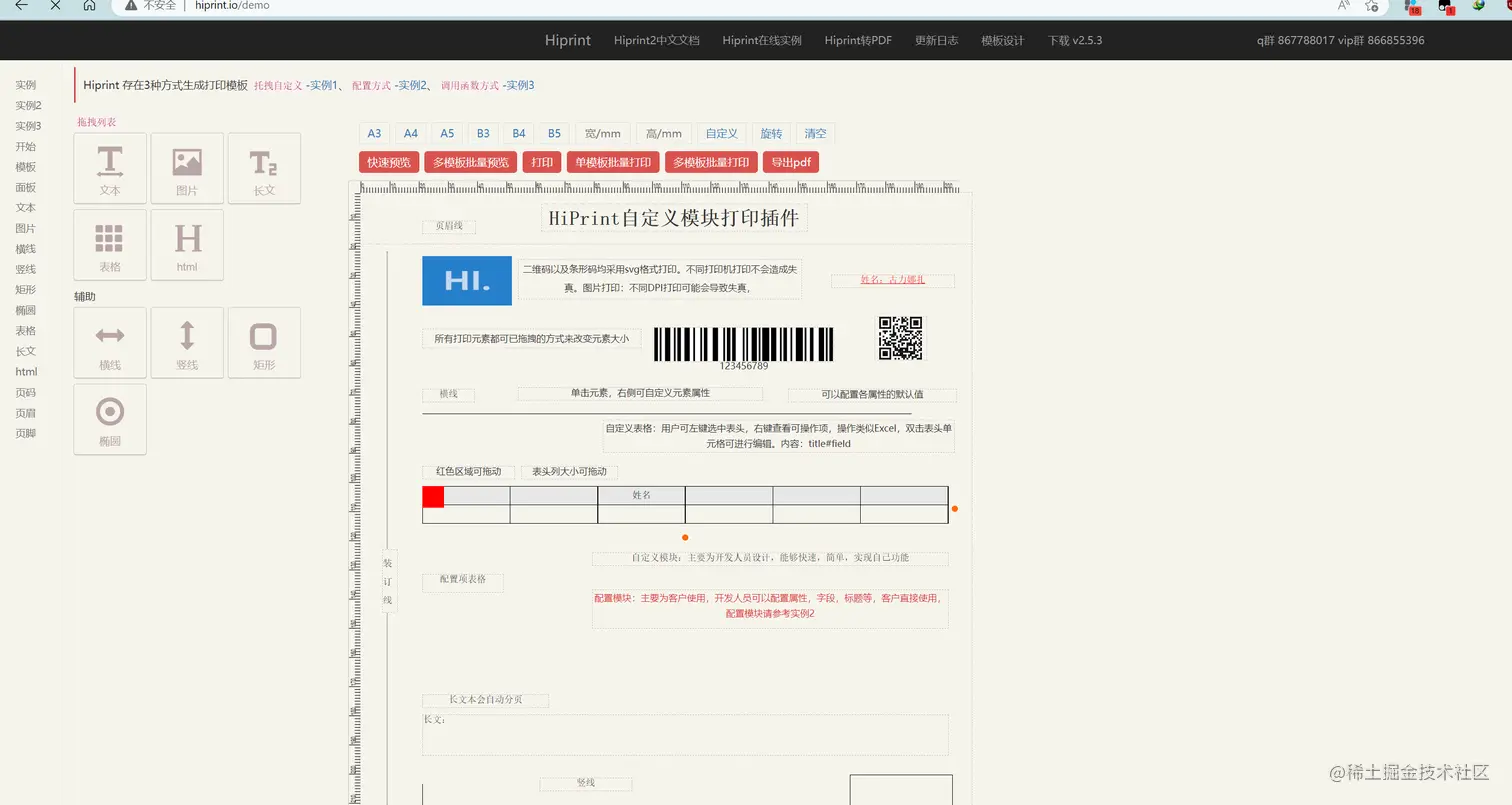
Task: Select the QR code element
Action: pos(900,338)
